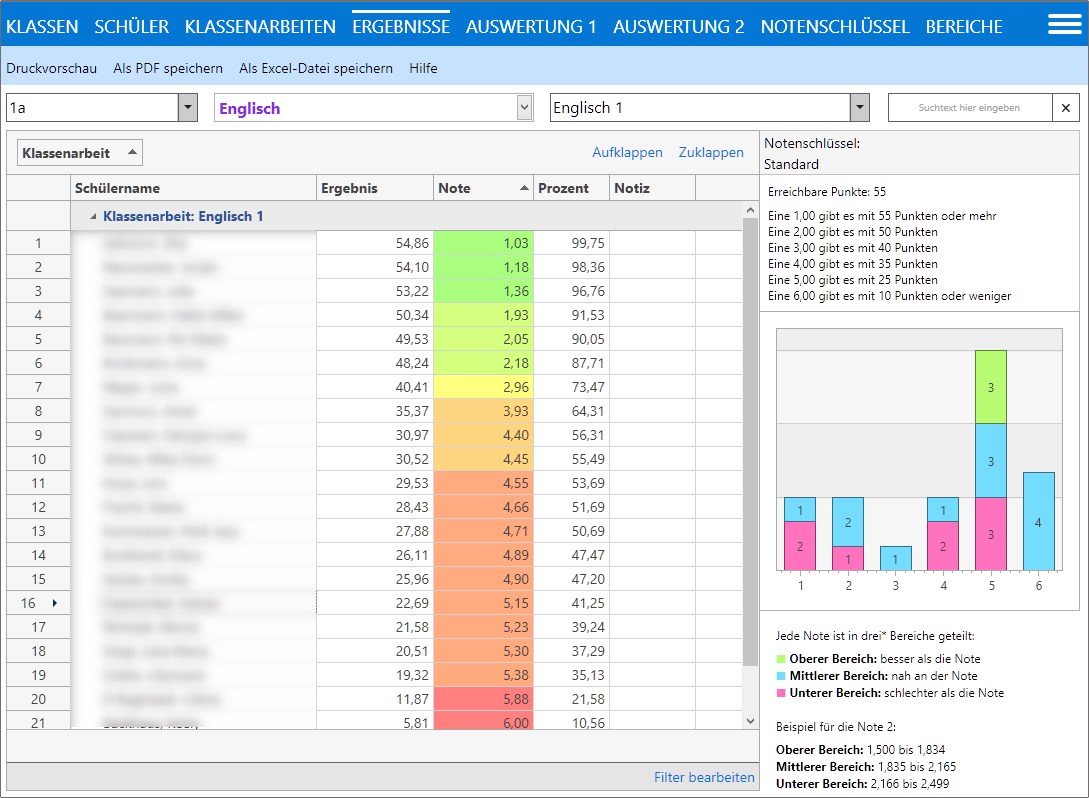
Task: Click the Aufklappen link
Action: [x=627, y=153]
